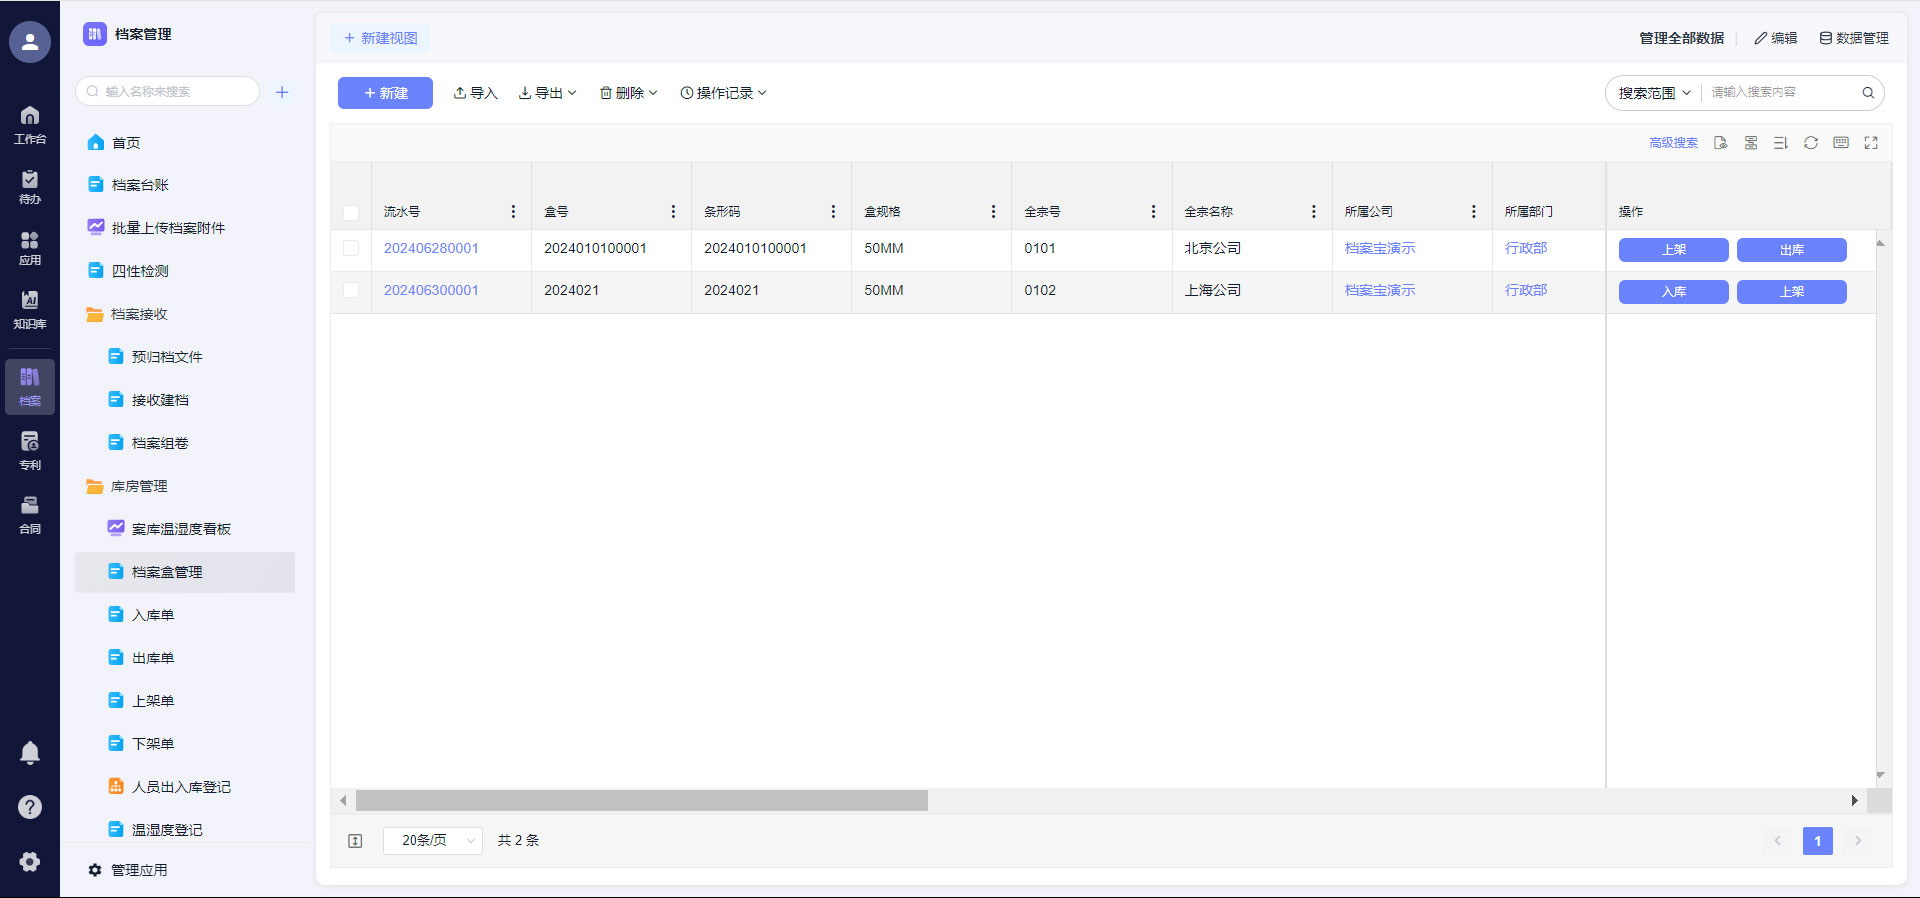Image resolution: width=1920 pixels, height=898 pixels.
Task: Click the row sort icon in table toolbar
Action: tap(1780, 143)
